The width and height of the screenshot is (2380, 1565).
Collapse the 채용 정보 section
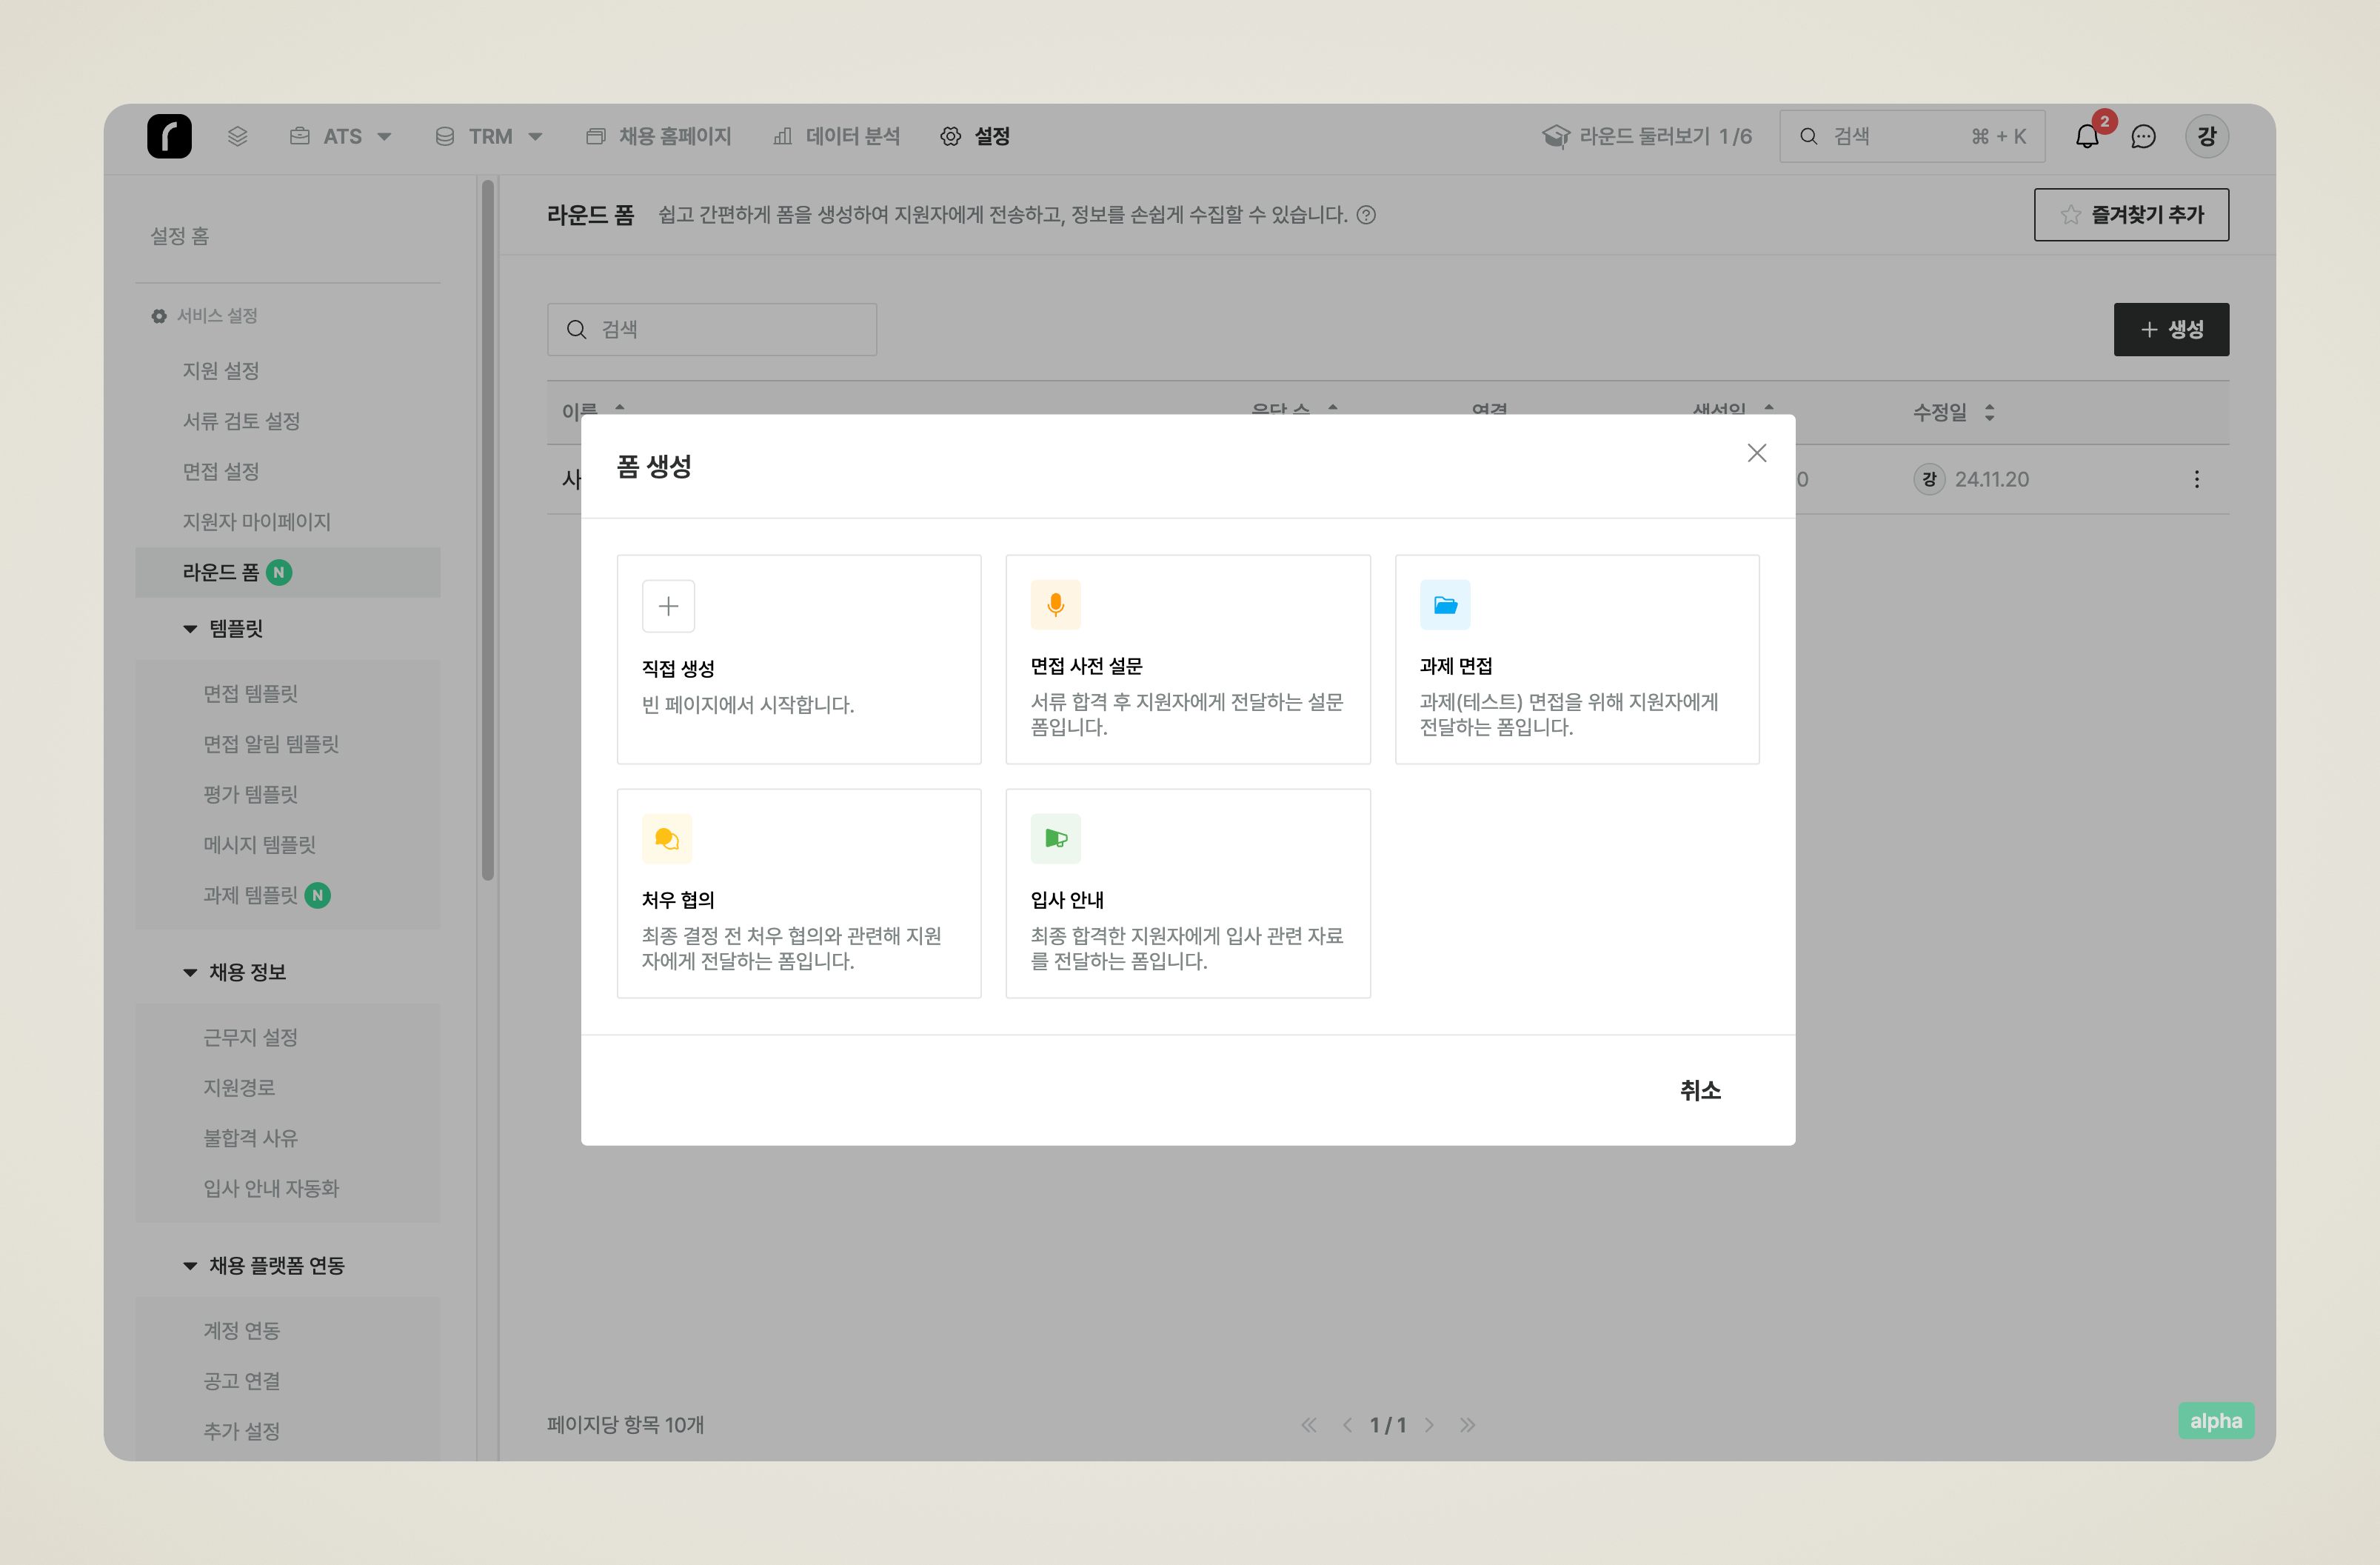point(190,972)
